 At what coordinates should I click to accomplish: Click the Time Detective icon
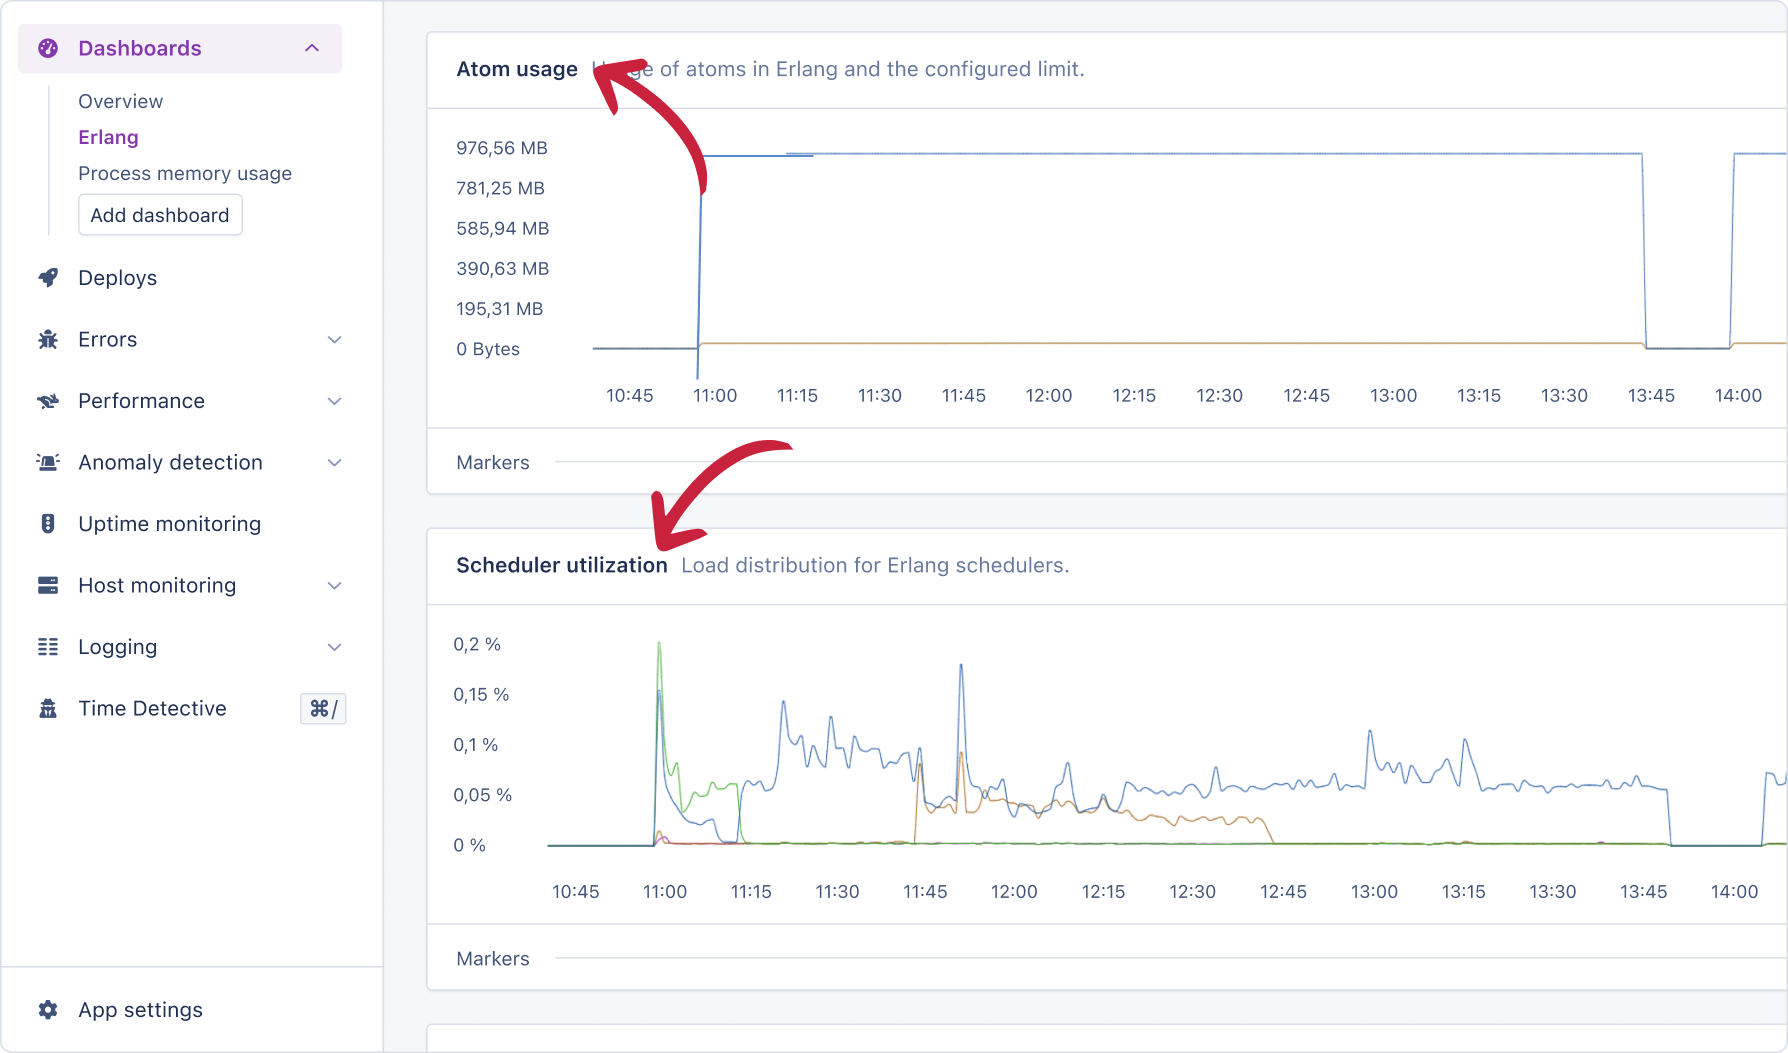[48, 709]
